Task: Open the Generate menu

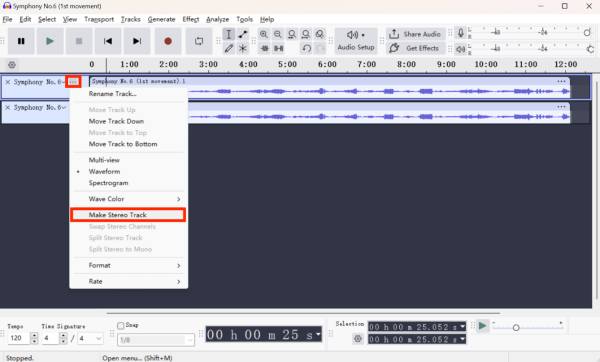Action: click(161, 19)
